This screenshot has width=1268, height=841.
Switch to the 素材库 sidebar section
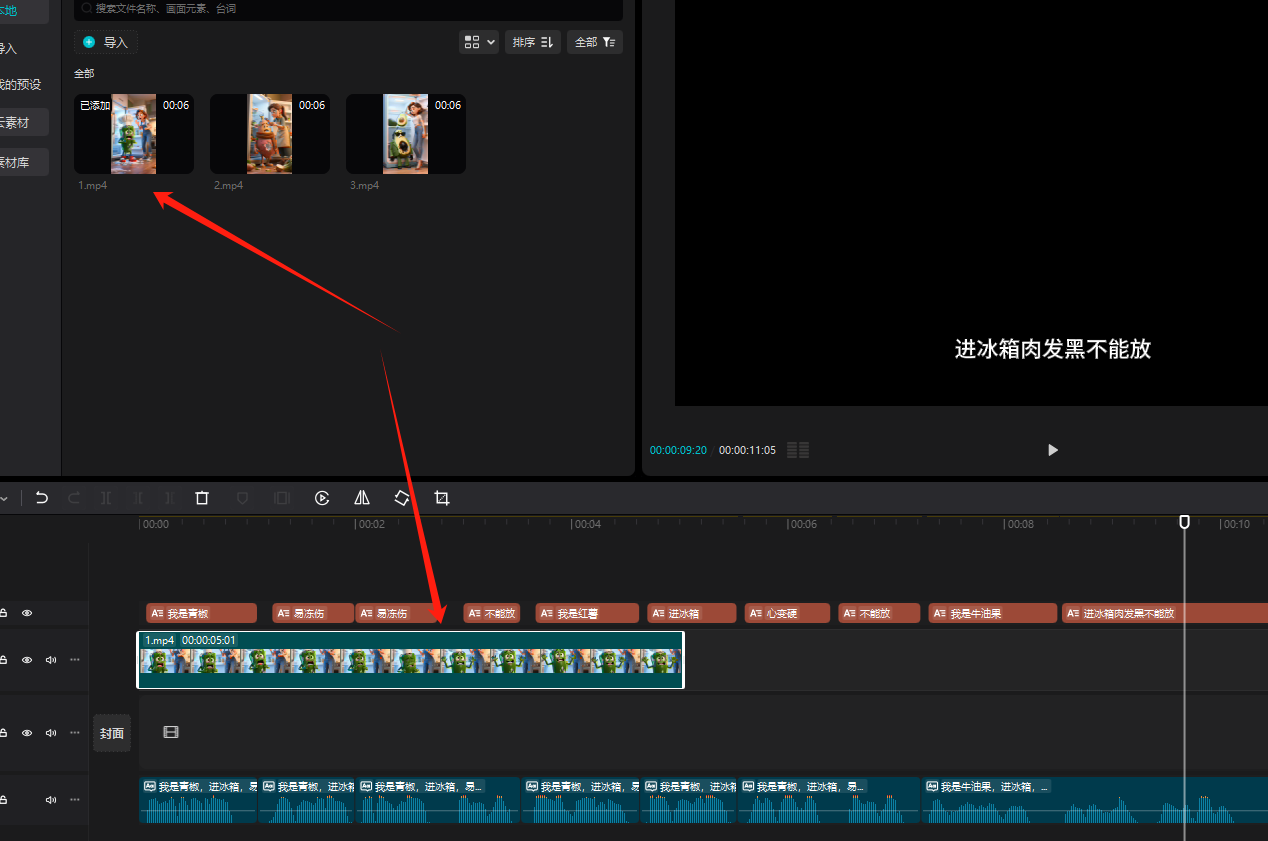22,162
